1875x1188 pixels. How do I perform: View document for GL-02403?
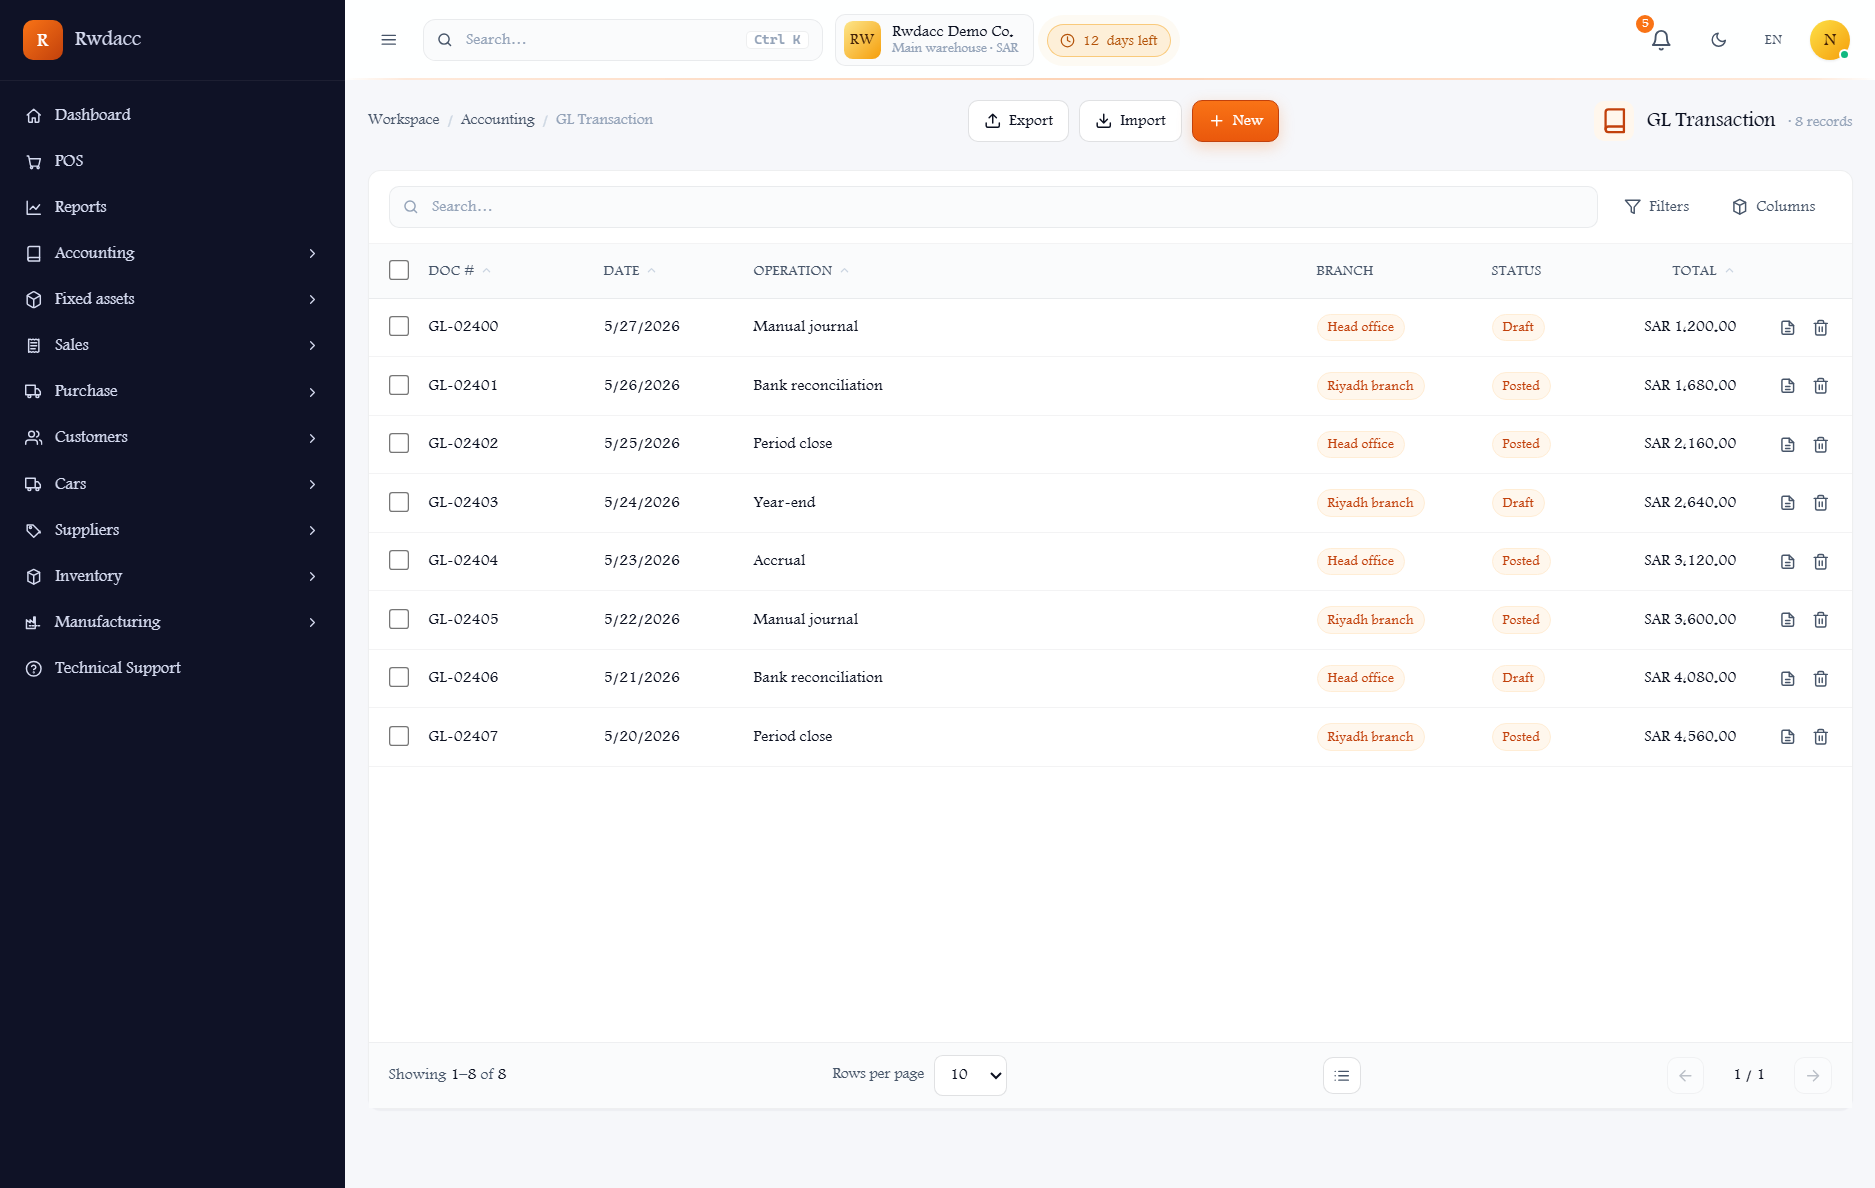coord(1788,503)
